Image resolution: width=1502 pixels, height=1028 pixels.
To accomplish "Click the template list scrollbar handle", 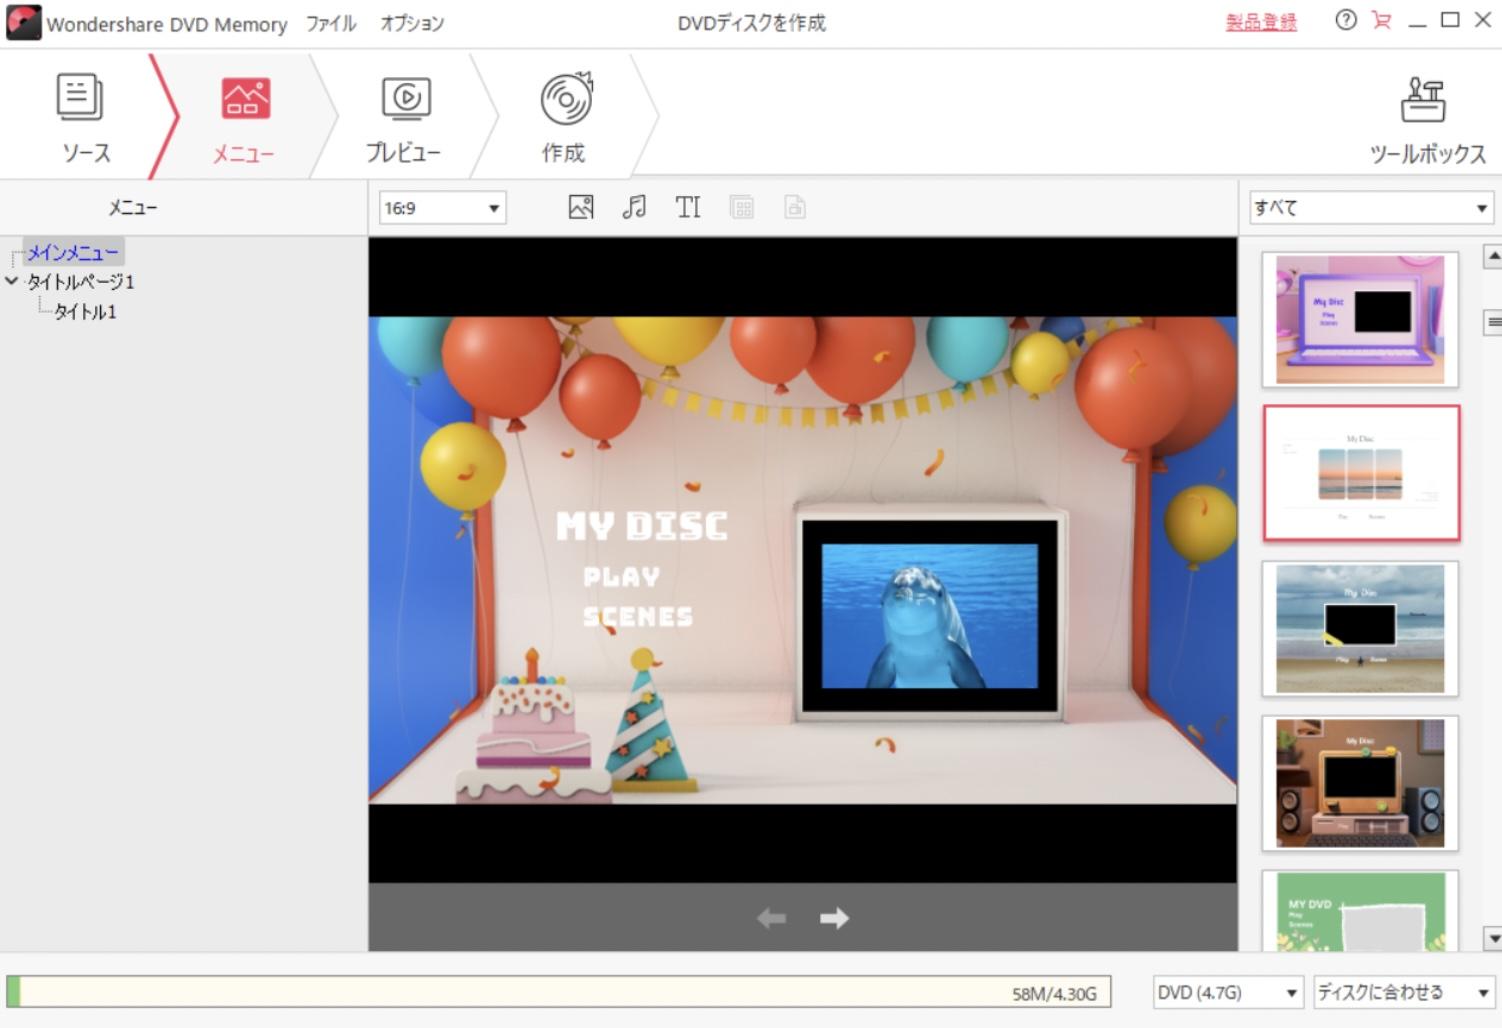I will (1493, 322).
